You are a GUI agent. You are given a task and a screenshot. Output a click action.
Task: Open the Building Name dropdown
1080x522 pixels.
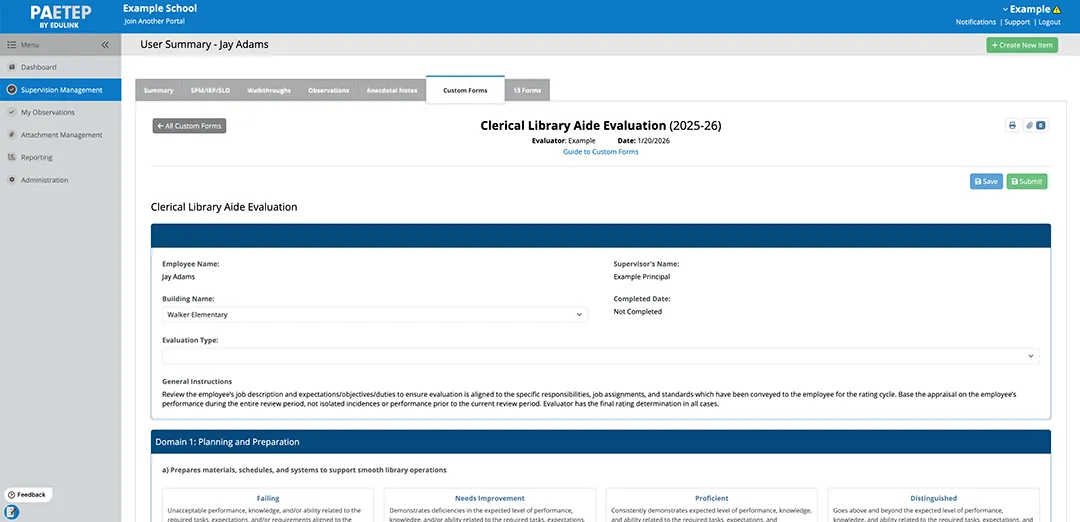(375, 315)
